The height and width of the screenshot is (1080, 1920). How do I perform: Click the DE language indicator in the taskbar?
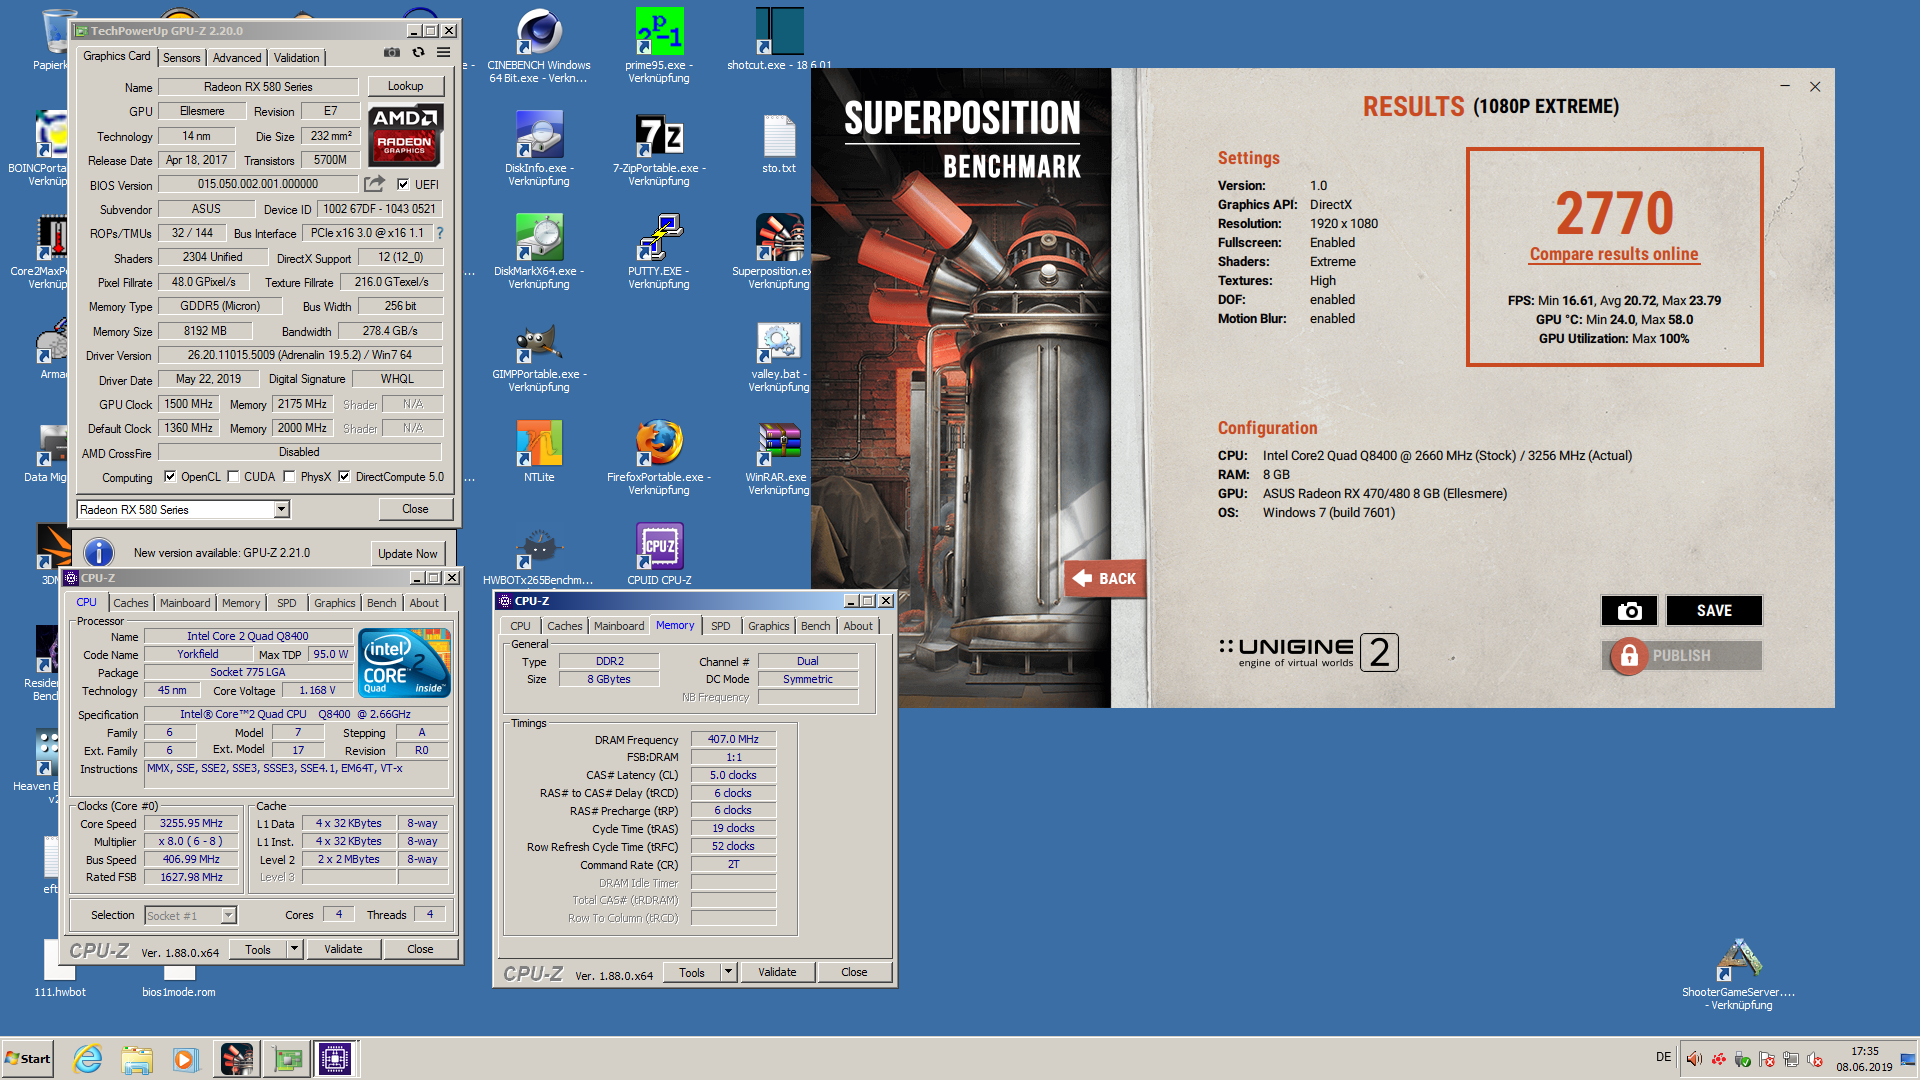[1663, 1057]
